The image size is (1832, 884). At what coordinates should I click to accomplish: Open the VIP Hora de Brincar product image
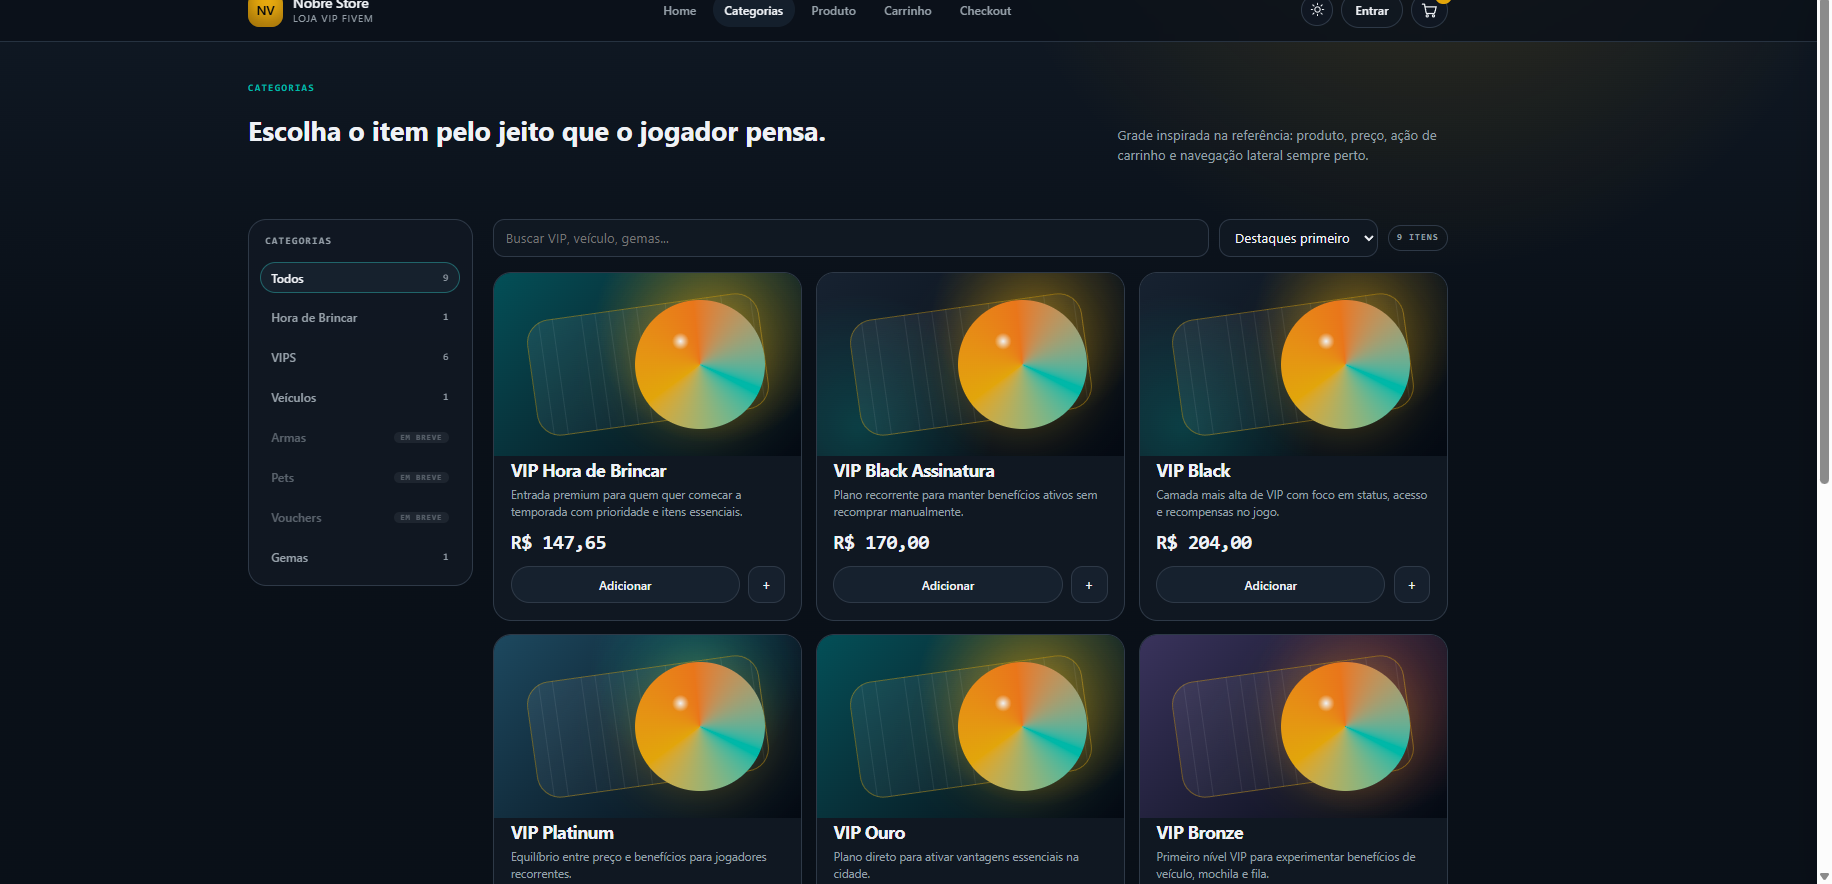[x=647, y=365]
